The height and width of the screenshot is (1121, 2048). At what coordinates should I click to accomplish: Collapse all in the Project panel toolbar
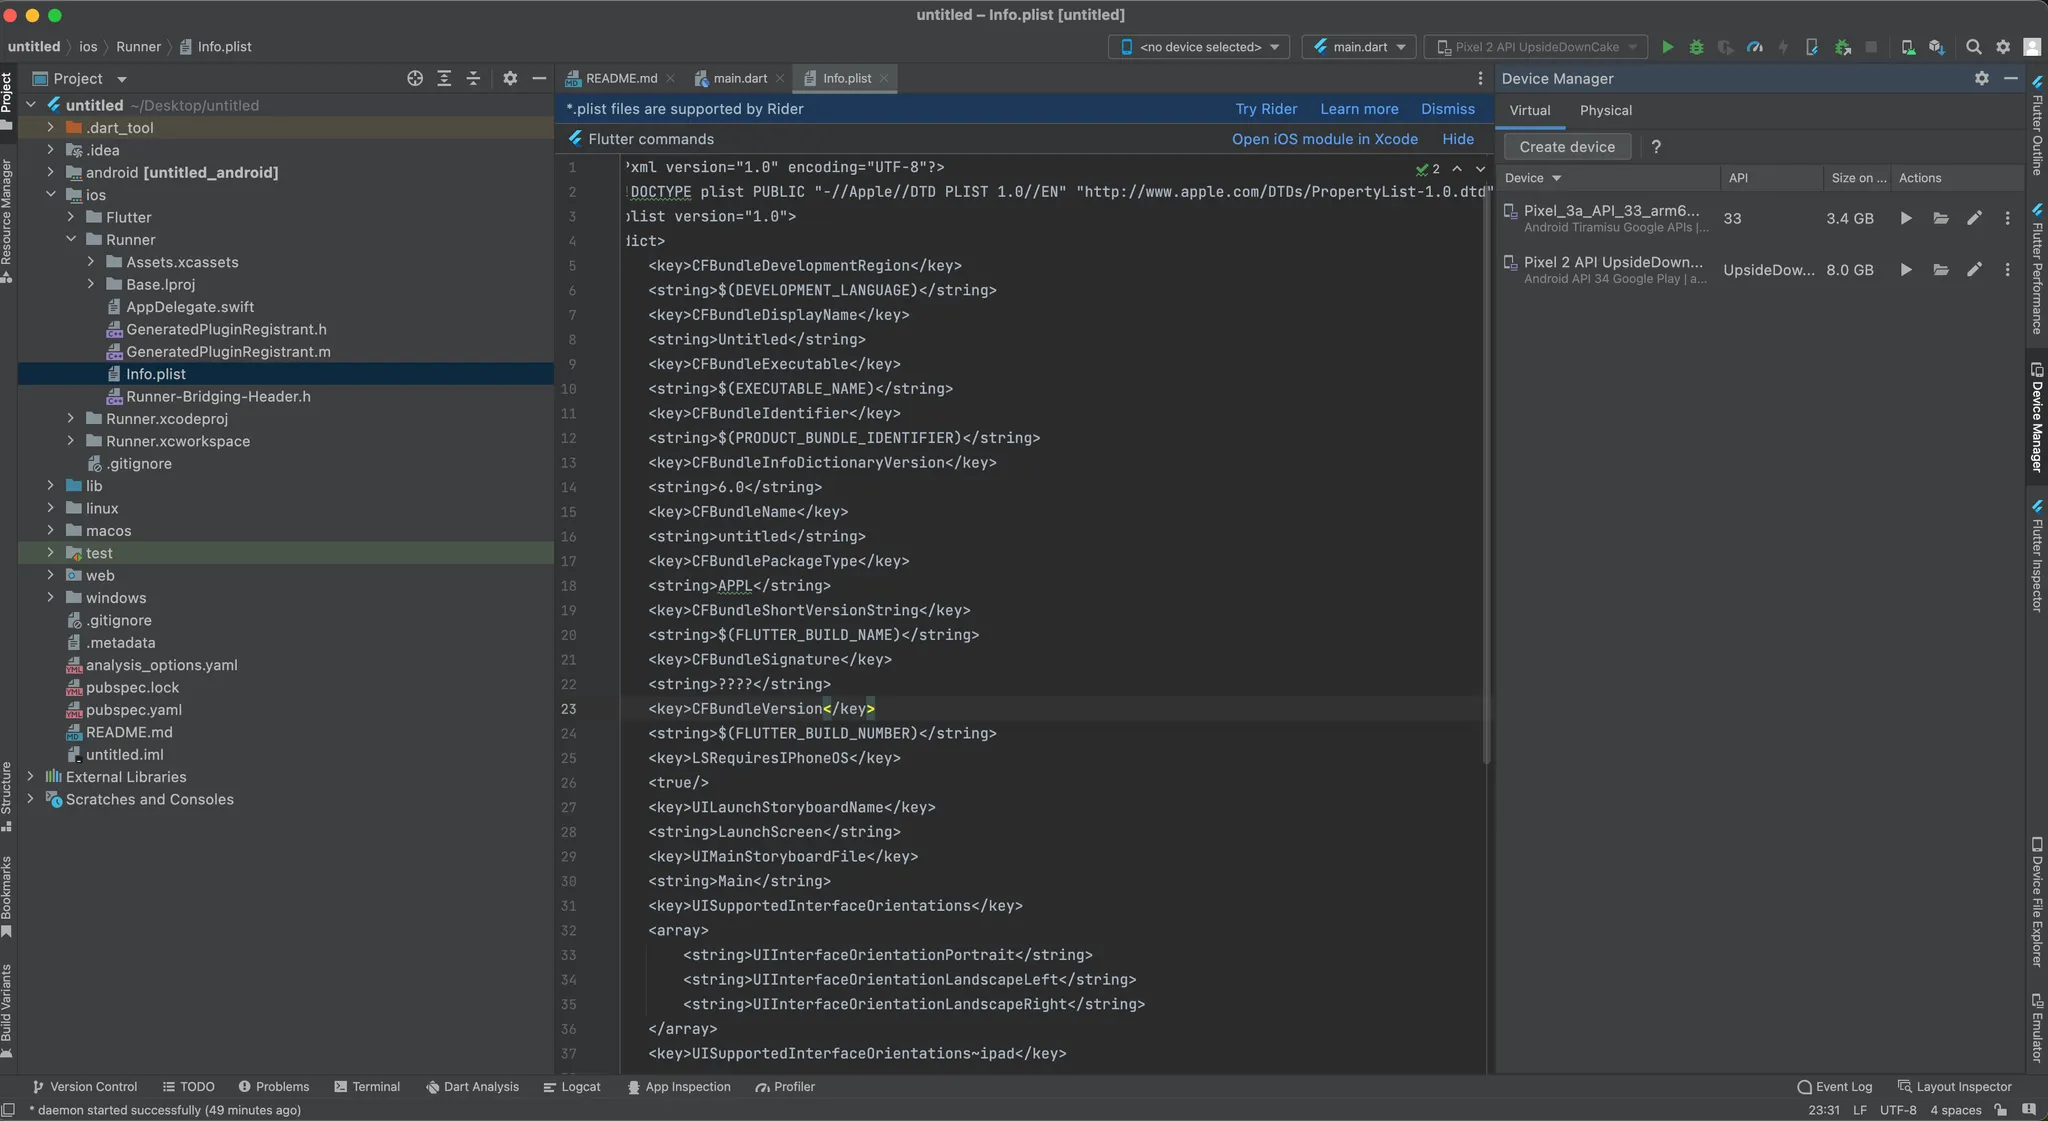[473, 78]
